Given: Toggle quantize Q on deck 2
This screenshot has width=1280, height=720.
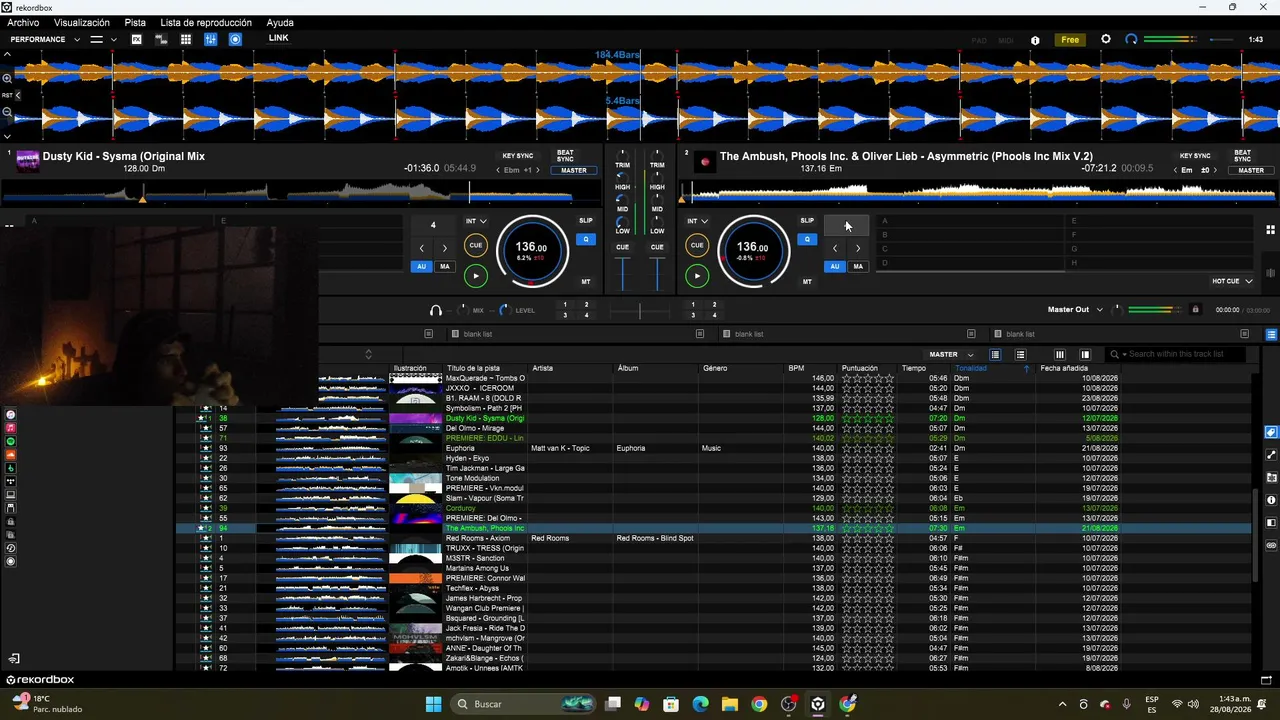Looking at the screenshot, I should (x=807, y=239).
